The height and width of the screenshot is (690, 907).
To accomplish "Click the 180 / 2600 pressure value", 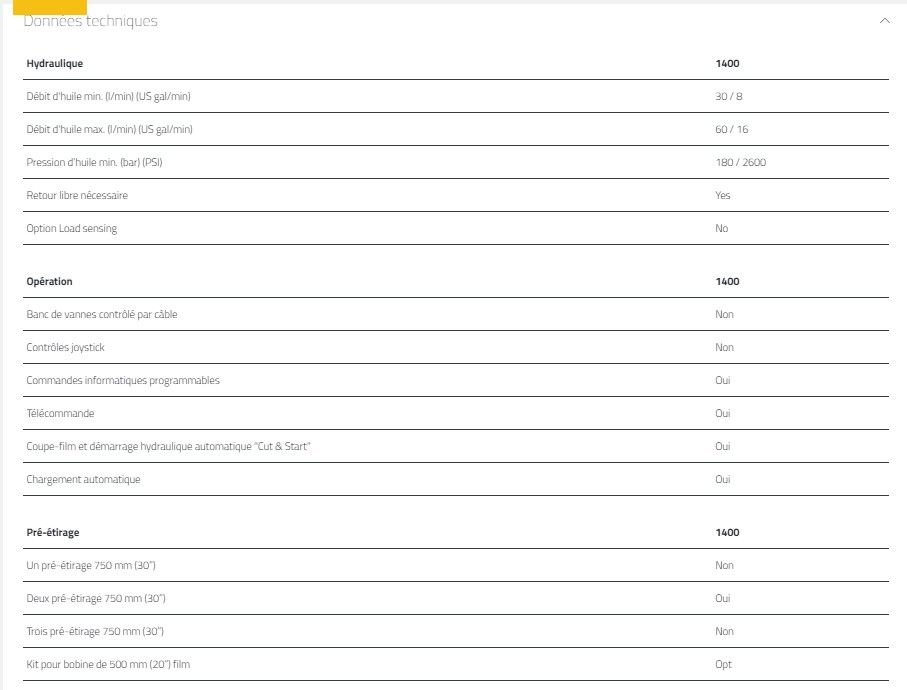I will (x=740, y=162).
